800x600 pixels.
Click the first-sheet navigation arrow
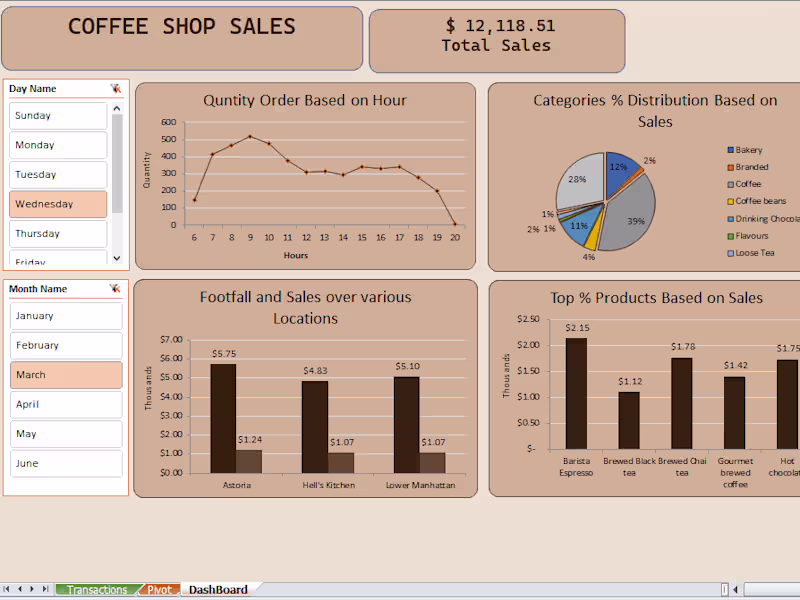pos(8,589)
